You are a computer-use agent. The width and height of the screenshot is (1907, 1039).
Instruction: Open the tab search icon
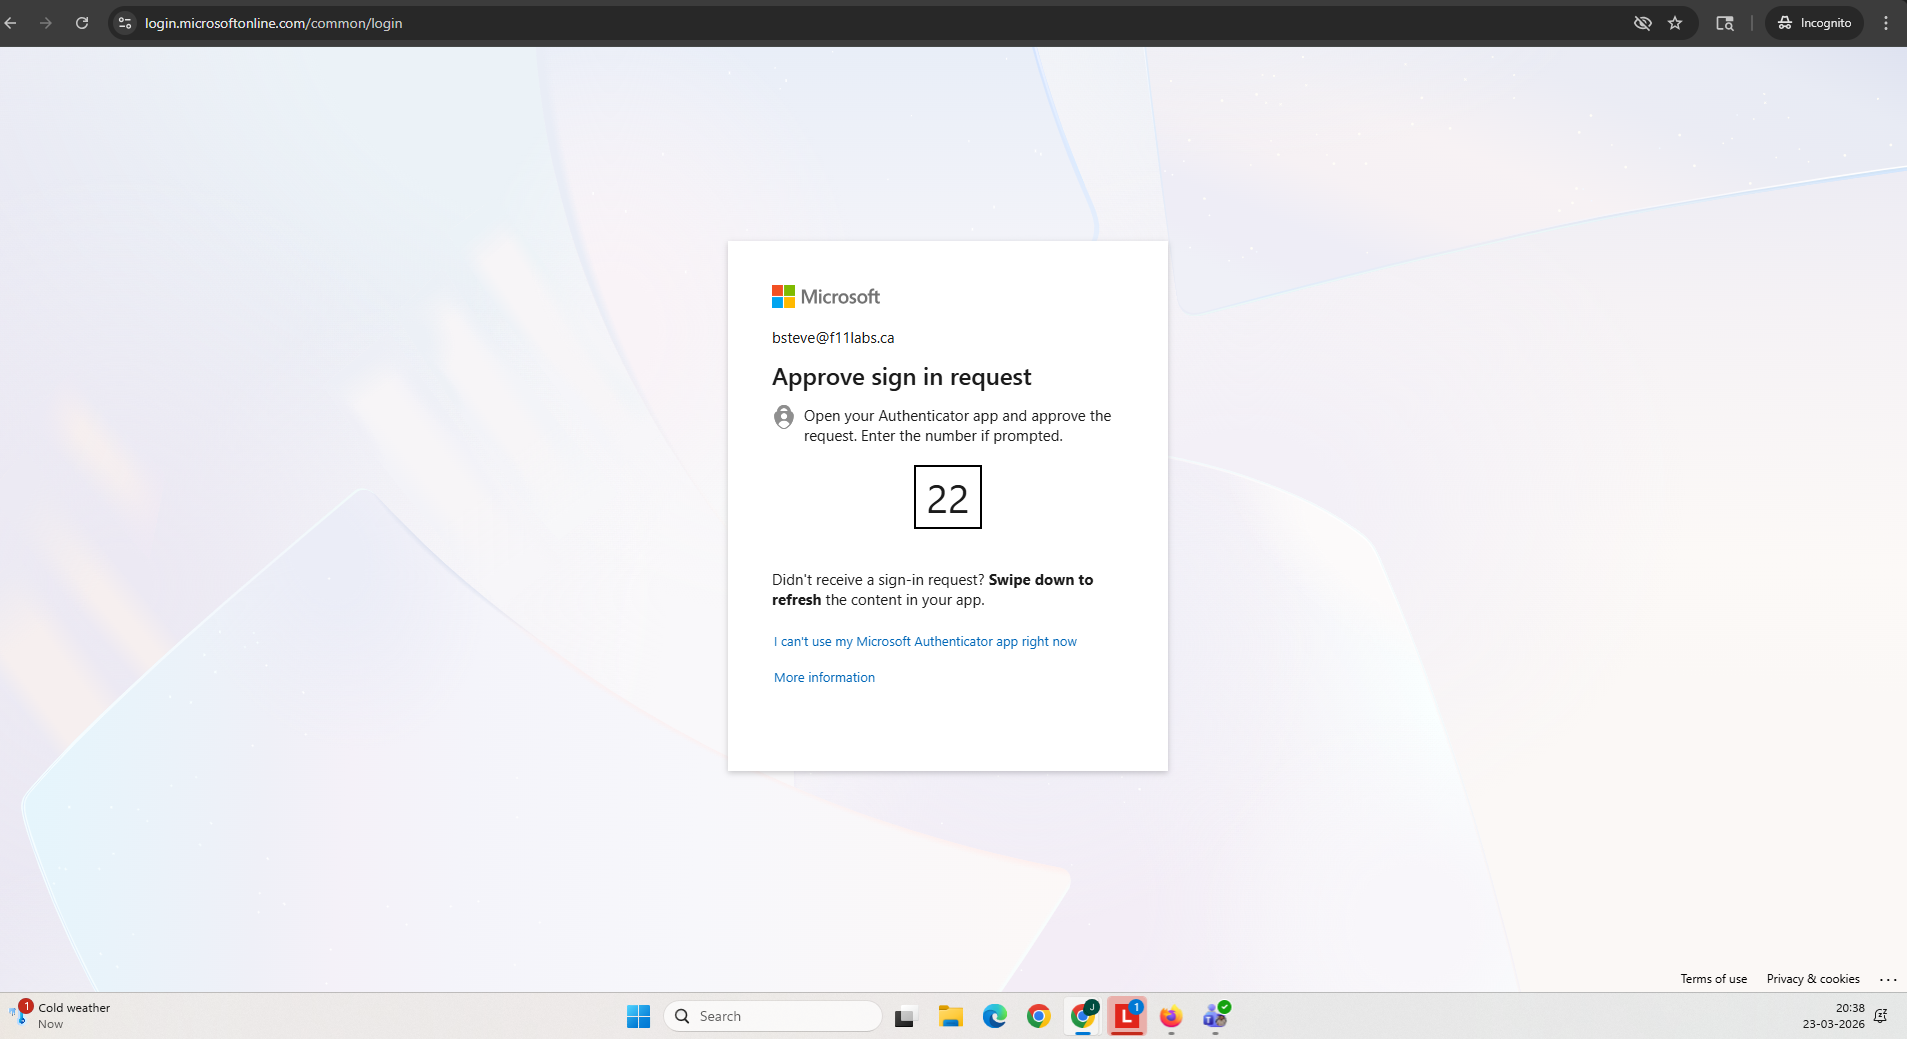pos(1725,23)
